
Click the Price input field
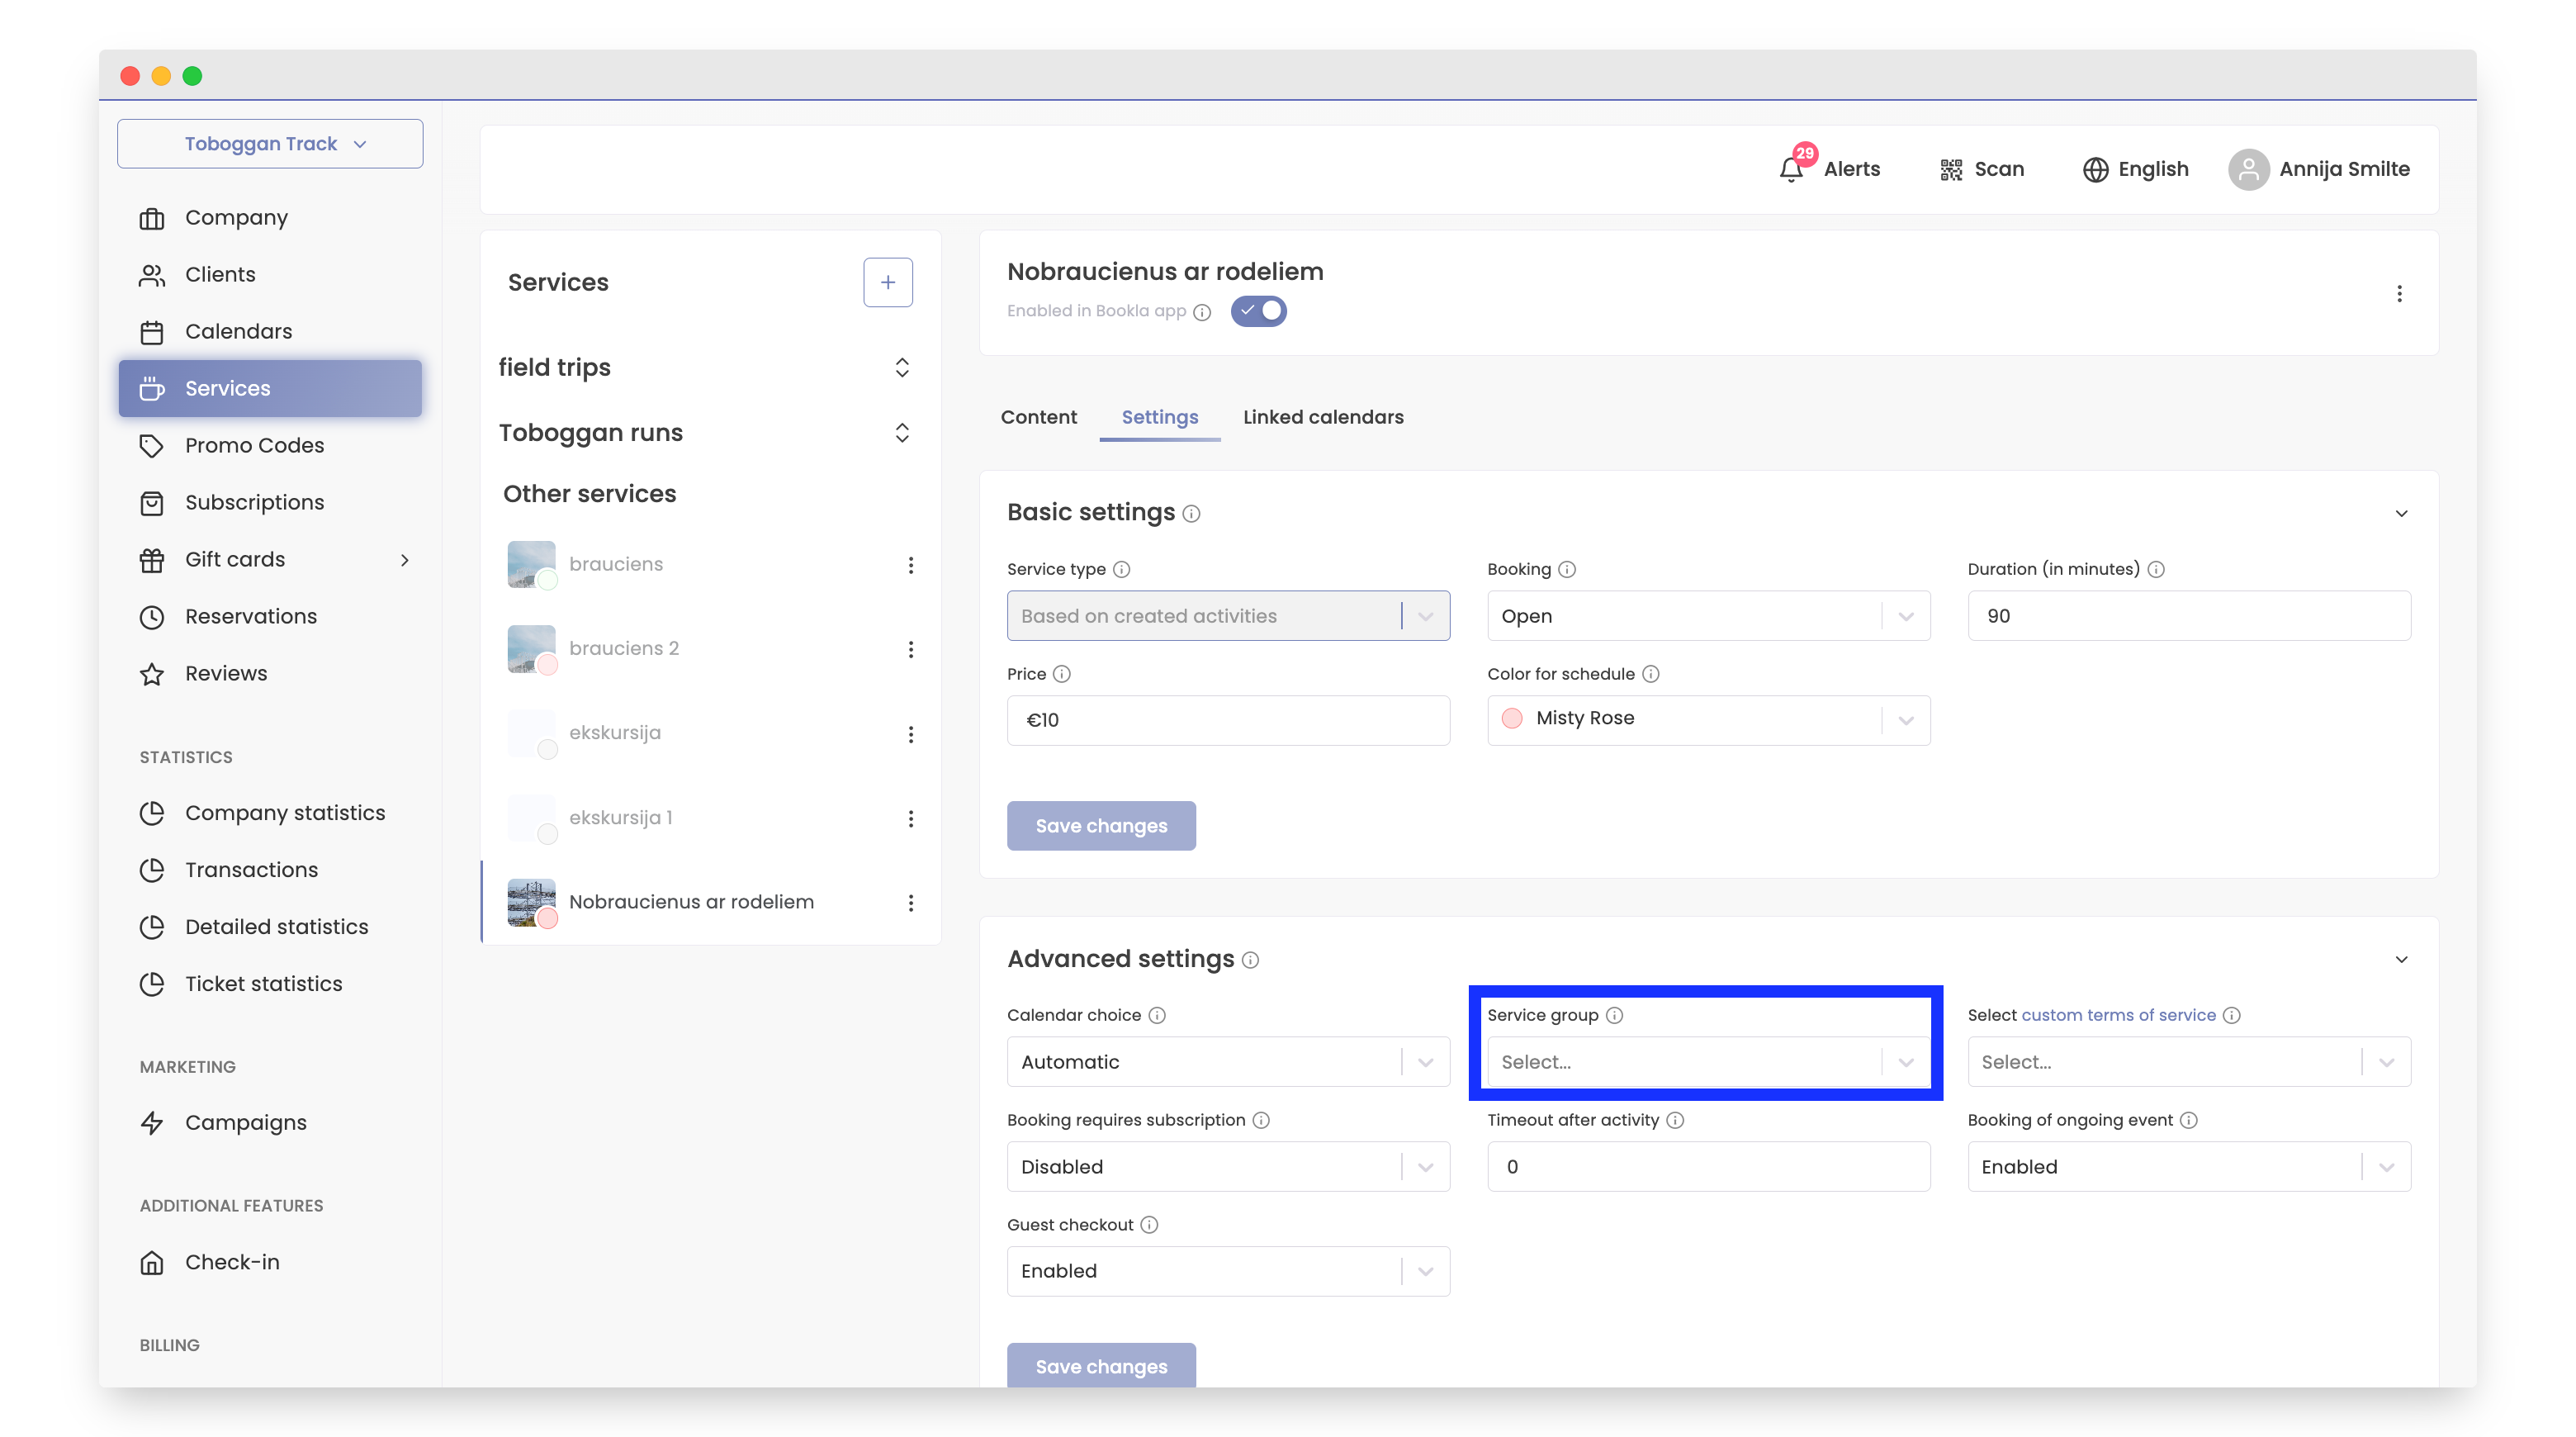point(1227,720)
